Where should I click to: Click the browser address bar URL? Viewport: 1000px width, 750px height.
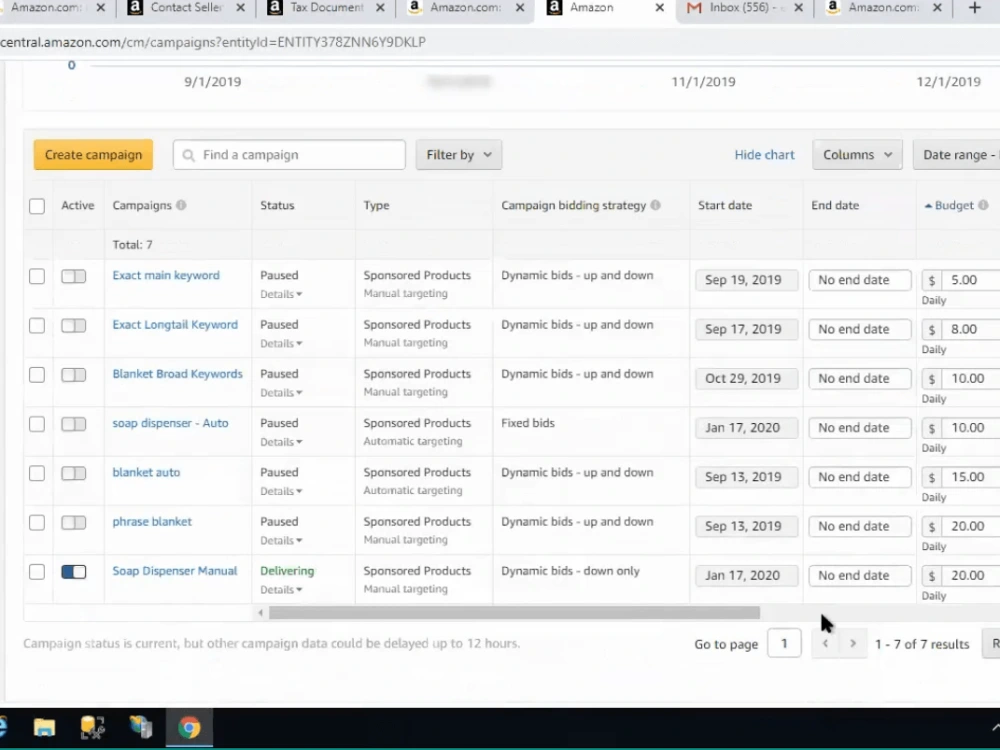point(213,43)
